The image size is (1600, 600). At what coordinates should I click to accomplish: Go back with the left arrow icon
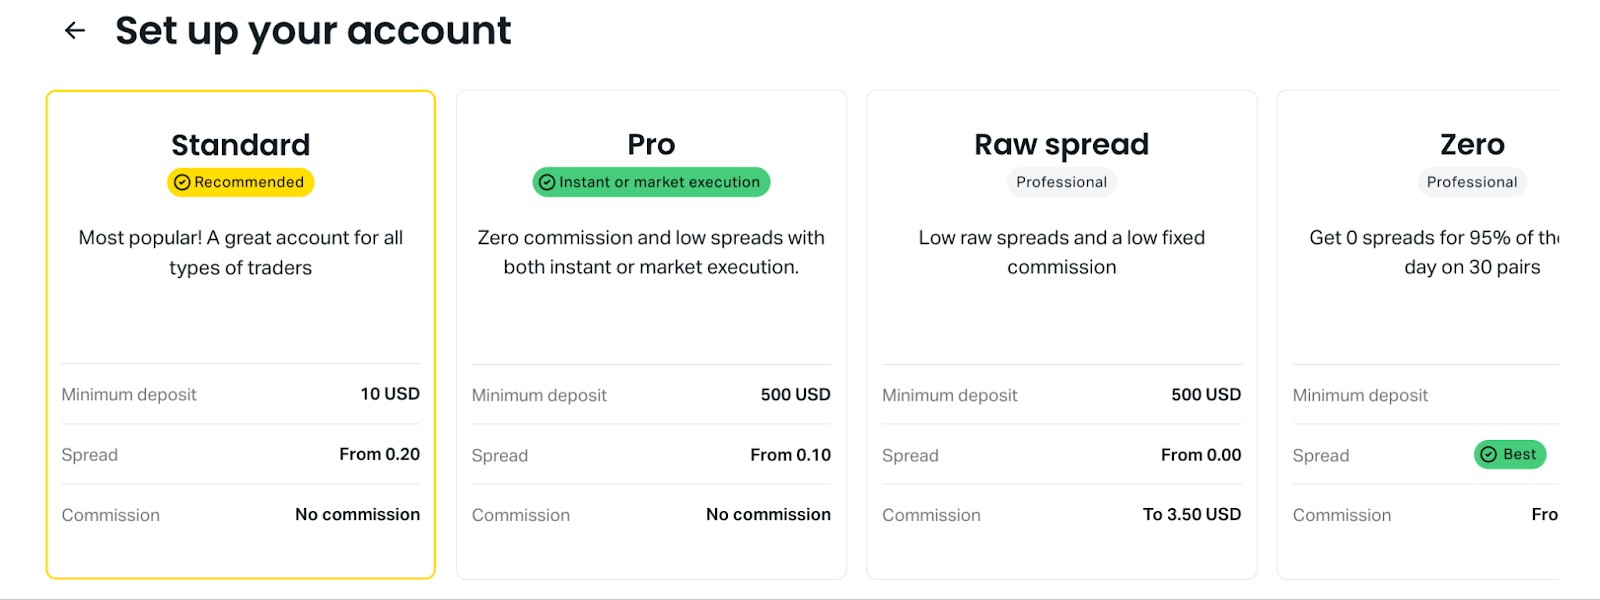click(75, 31)
